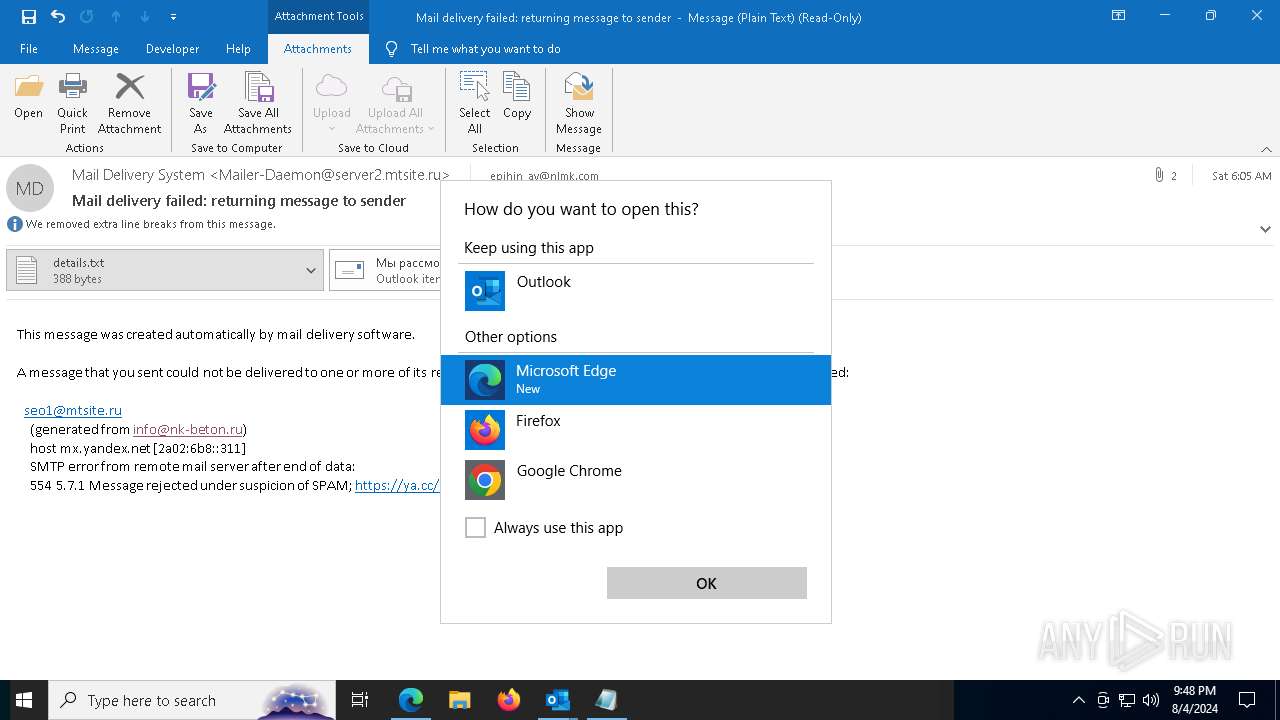Click the Outlook taskbar icon
The height and width of the screenshot is (720, 1280).
click(557, 700)
